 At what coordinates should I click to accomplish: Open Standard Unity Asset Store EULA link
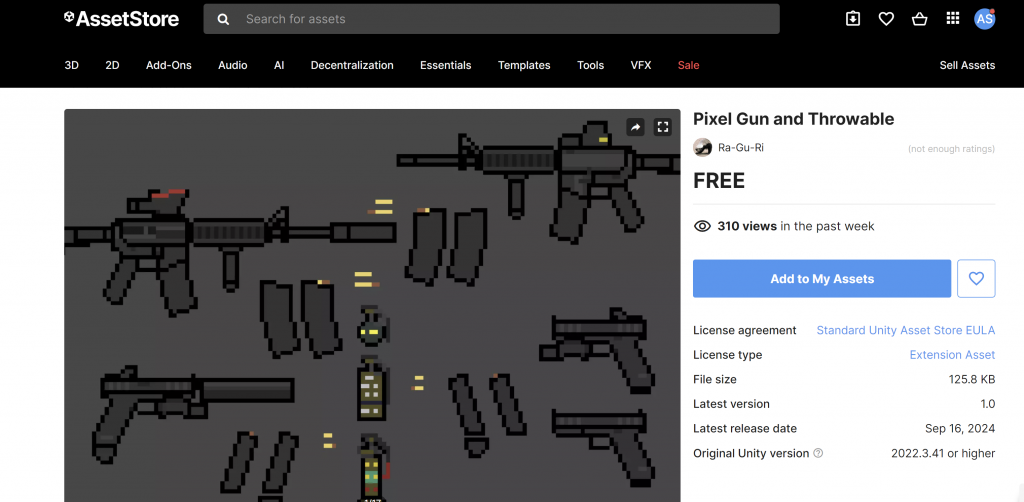pyautogui.click(x=906, y=330)
